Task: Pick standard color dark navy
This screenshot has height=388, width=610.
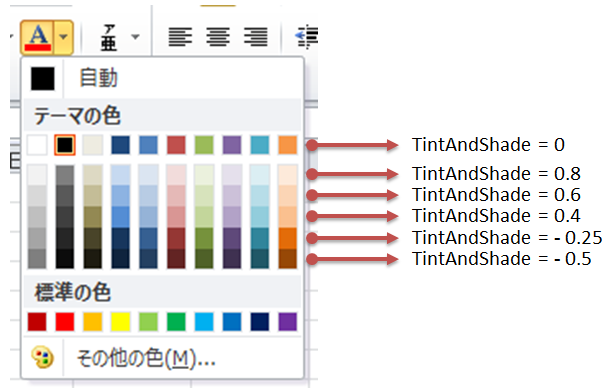Action: pyautogui.click(x=260, y=322)
